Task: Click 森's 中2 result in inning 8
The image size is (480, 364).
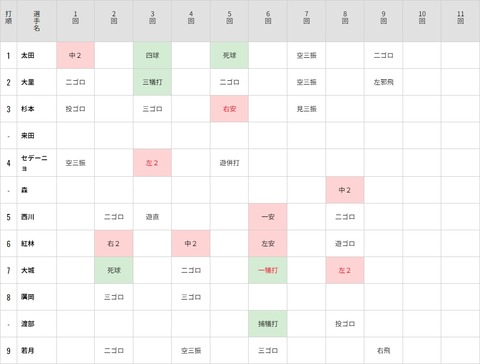Action: [345, 190]
